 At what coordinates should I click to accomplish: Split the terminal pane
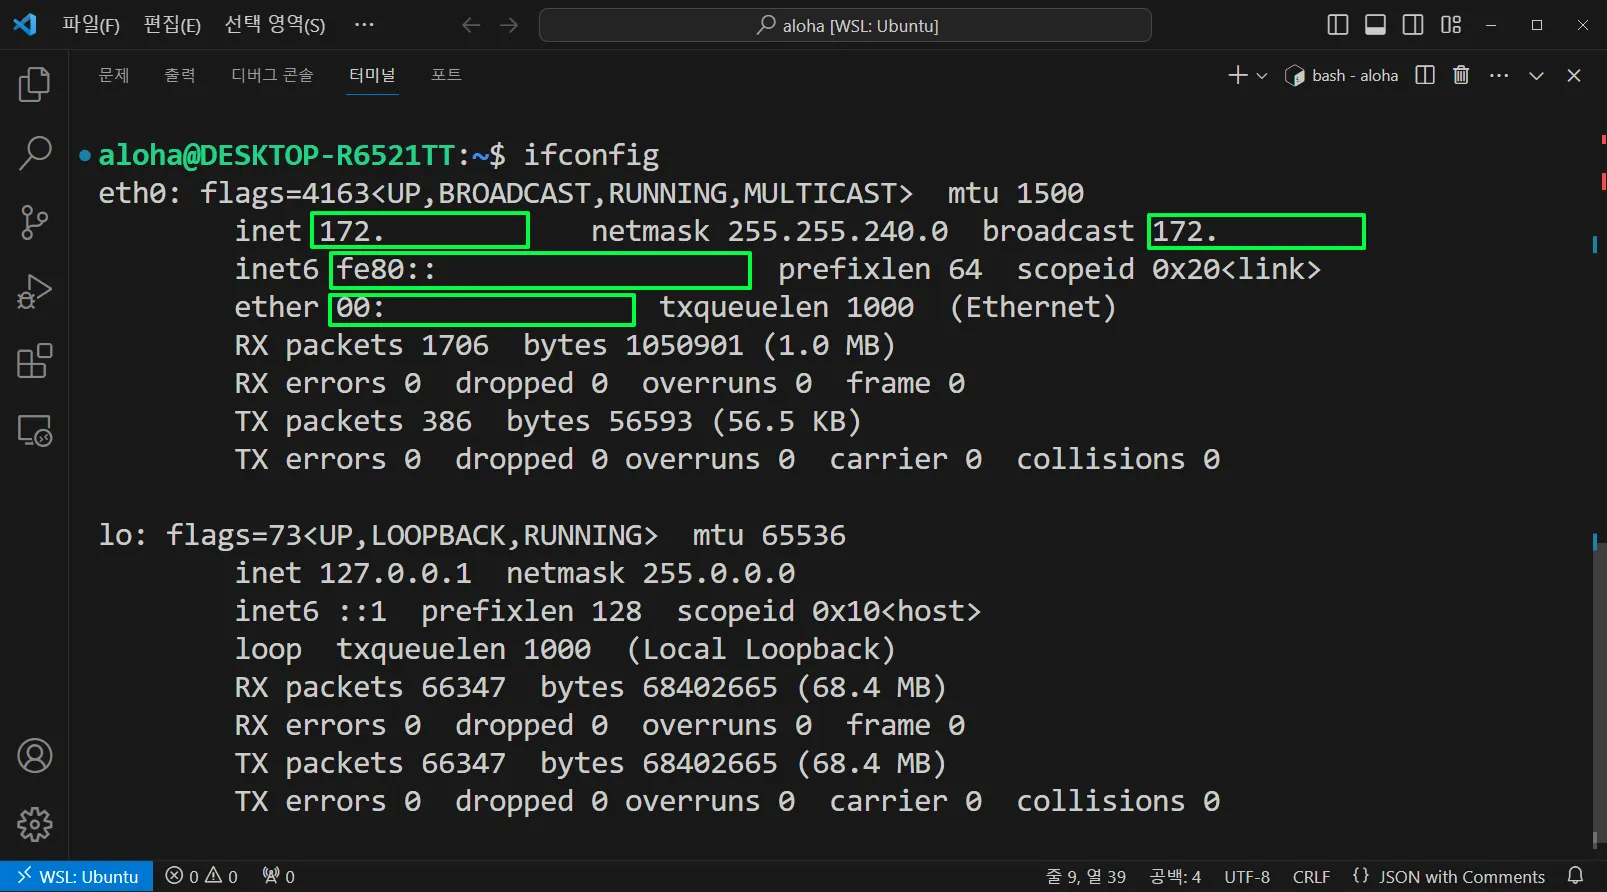(x=1426, y=75)
